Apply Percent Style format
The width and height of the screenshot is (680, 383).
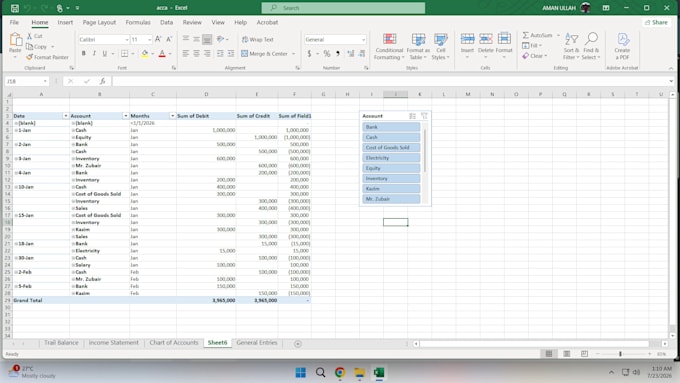click(327, 53)
